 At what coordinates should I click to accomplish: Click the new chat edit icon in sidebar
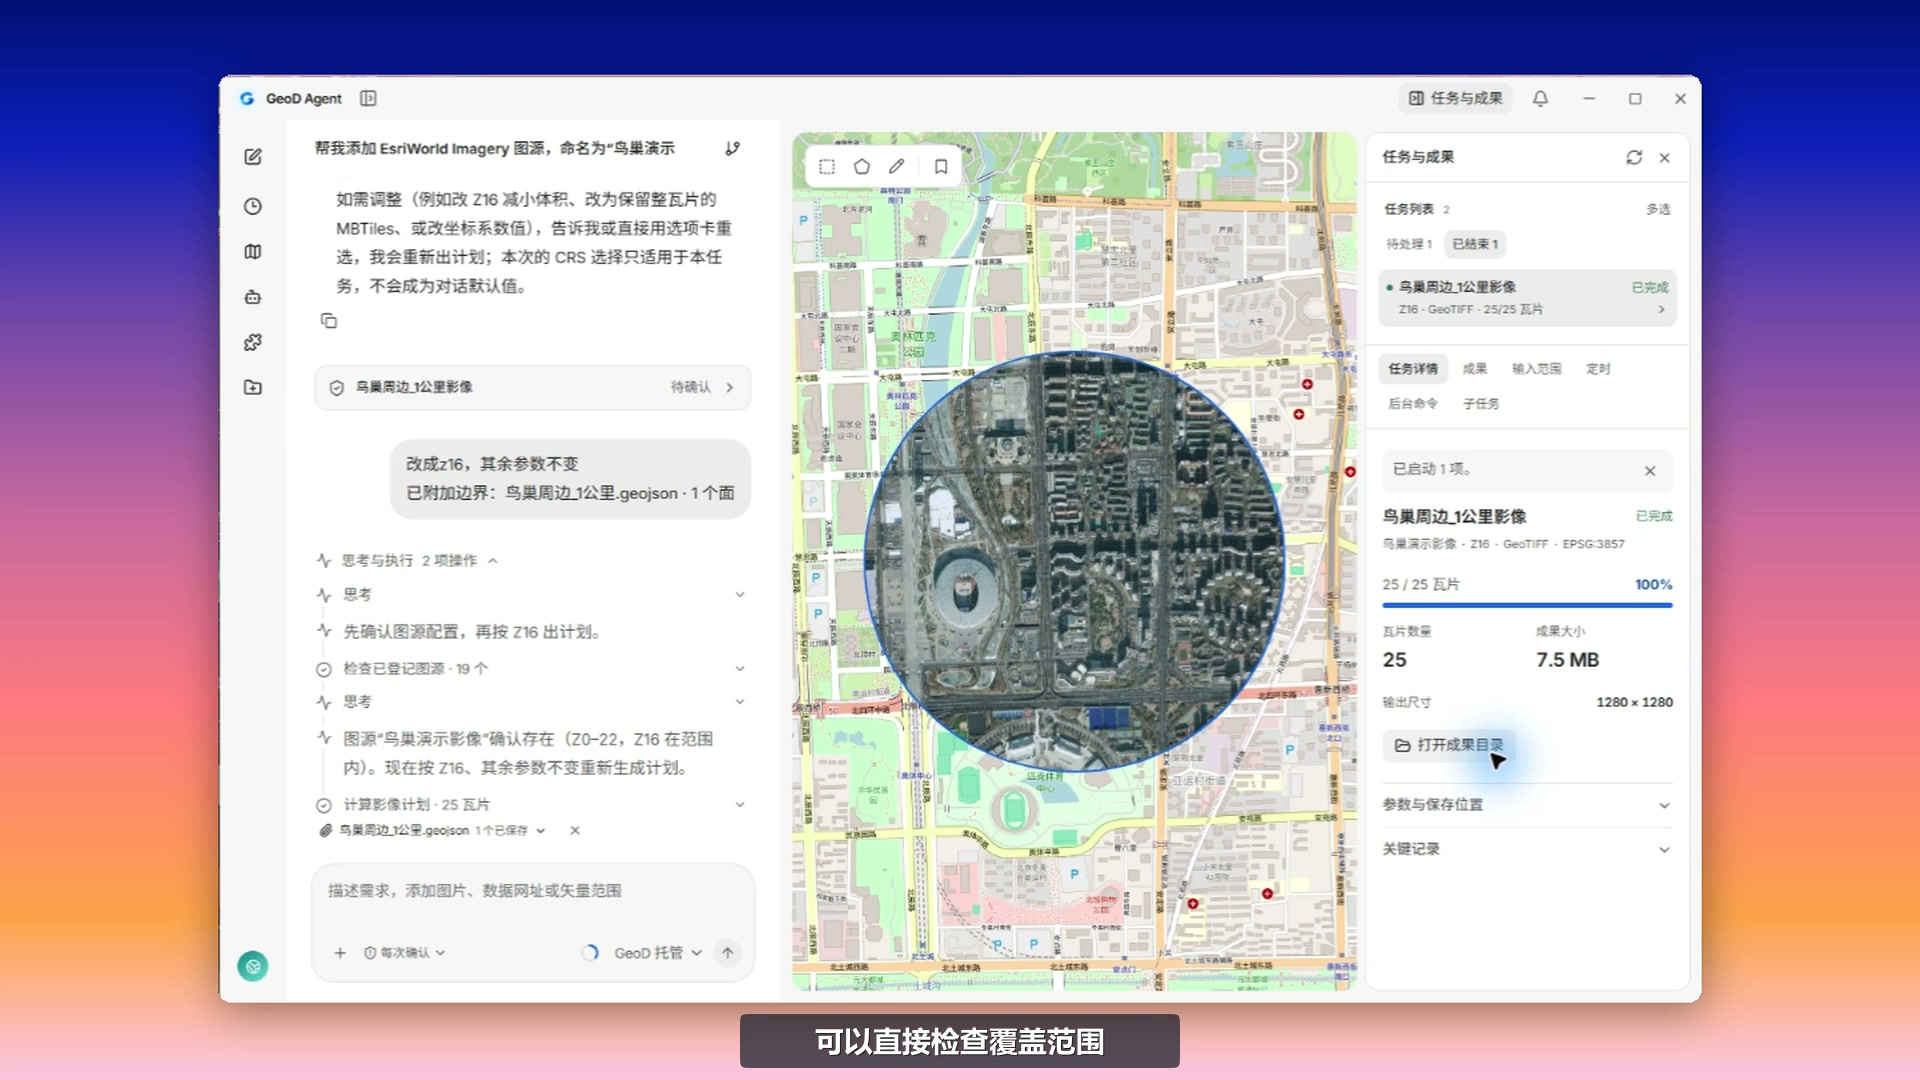[253, 157]
